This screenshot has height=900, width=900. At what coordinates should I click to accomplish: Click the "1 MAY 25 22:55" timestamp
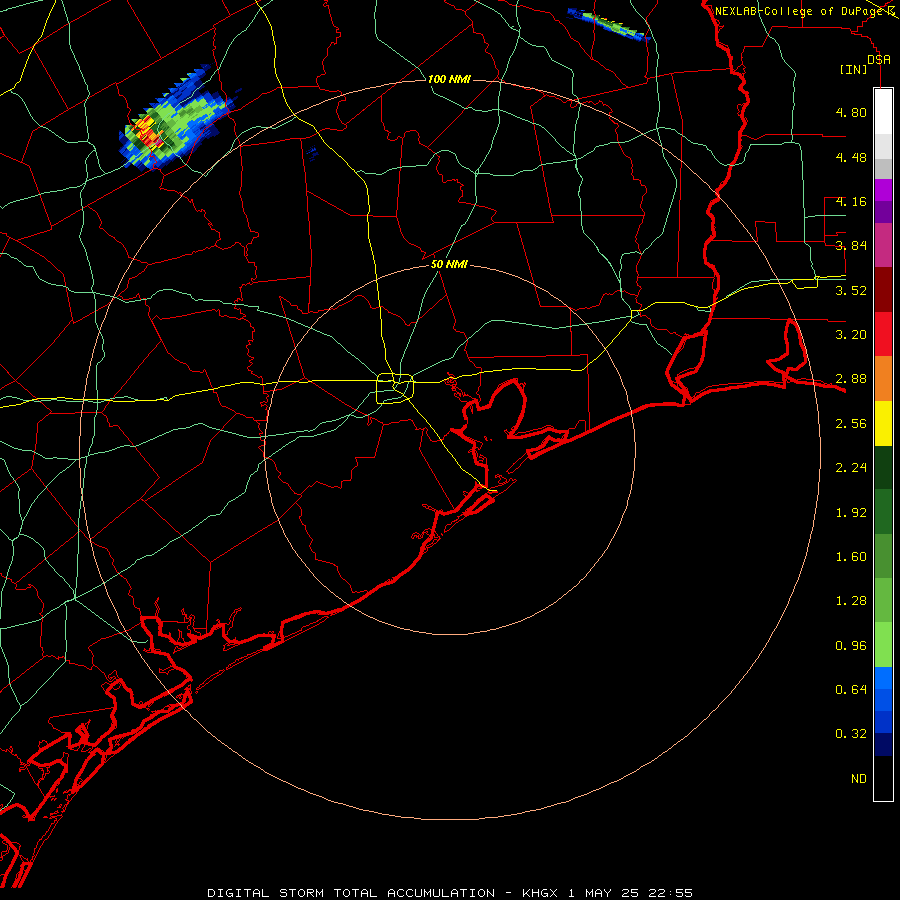pyautogui.click(x=630, y=893)
